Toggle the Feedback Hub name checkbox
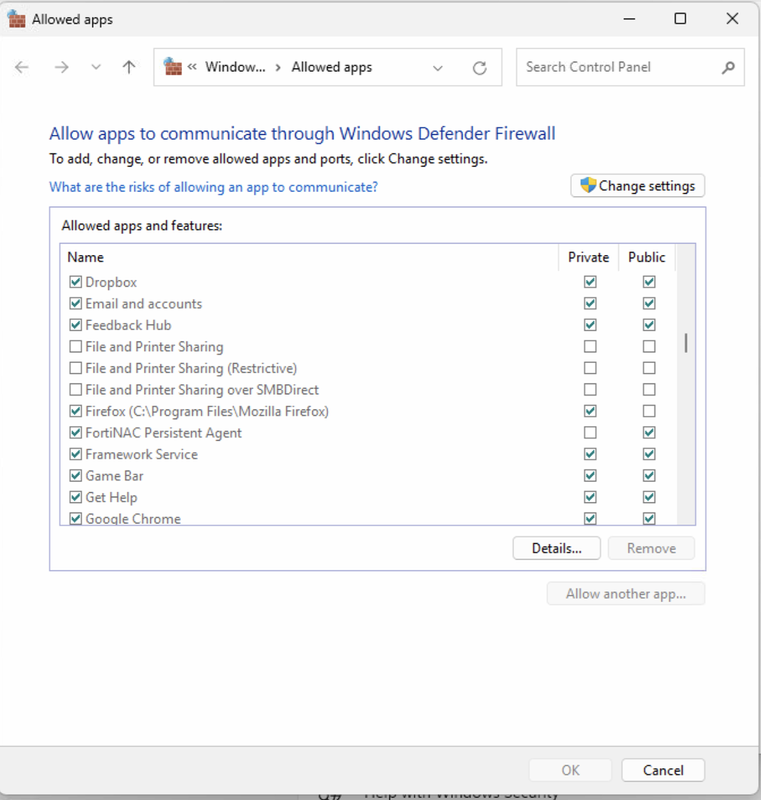 pyautogui.click(x=75, y=324)
